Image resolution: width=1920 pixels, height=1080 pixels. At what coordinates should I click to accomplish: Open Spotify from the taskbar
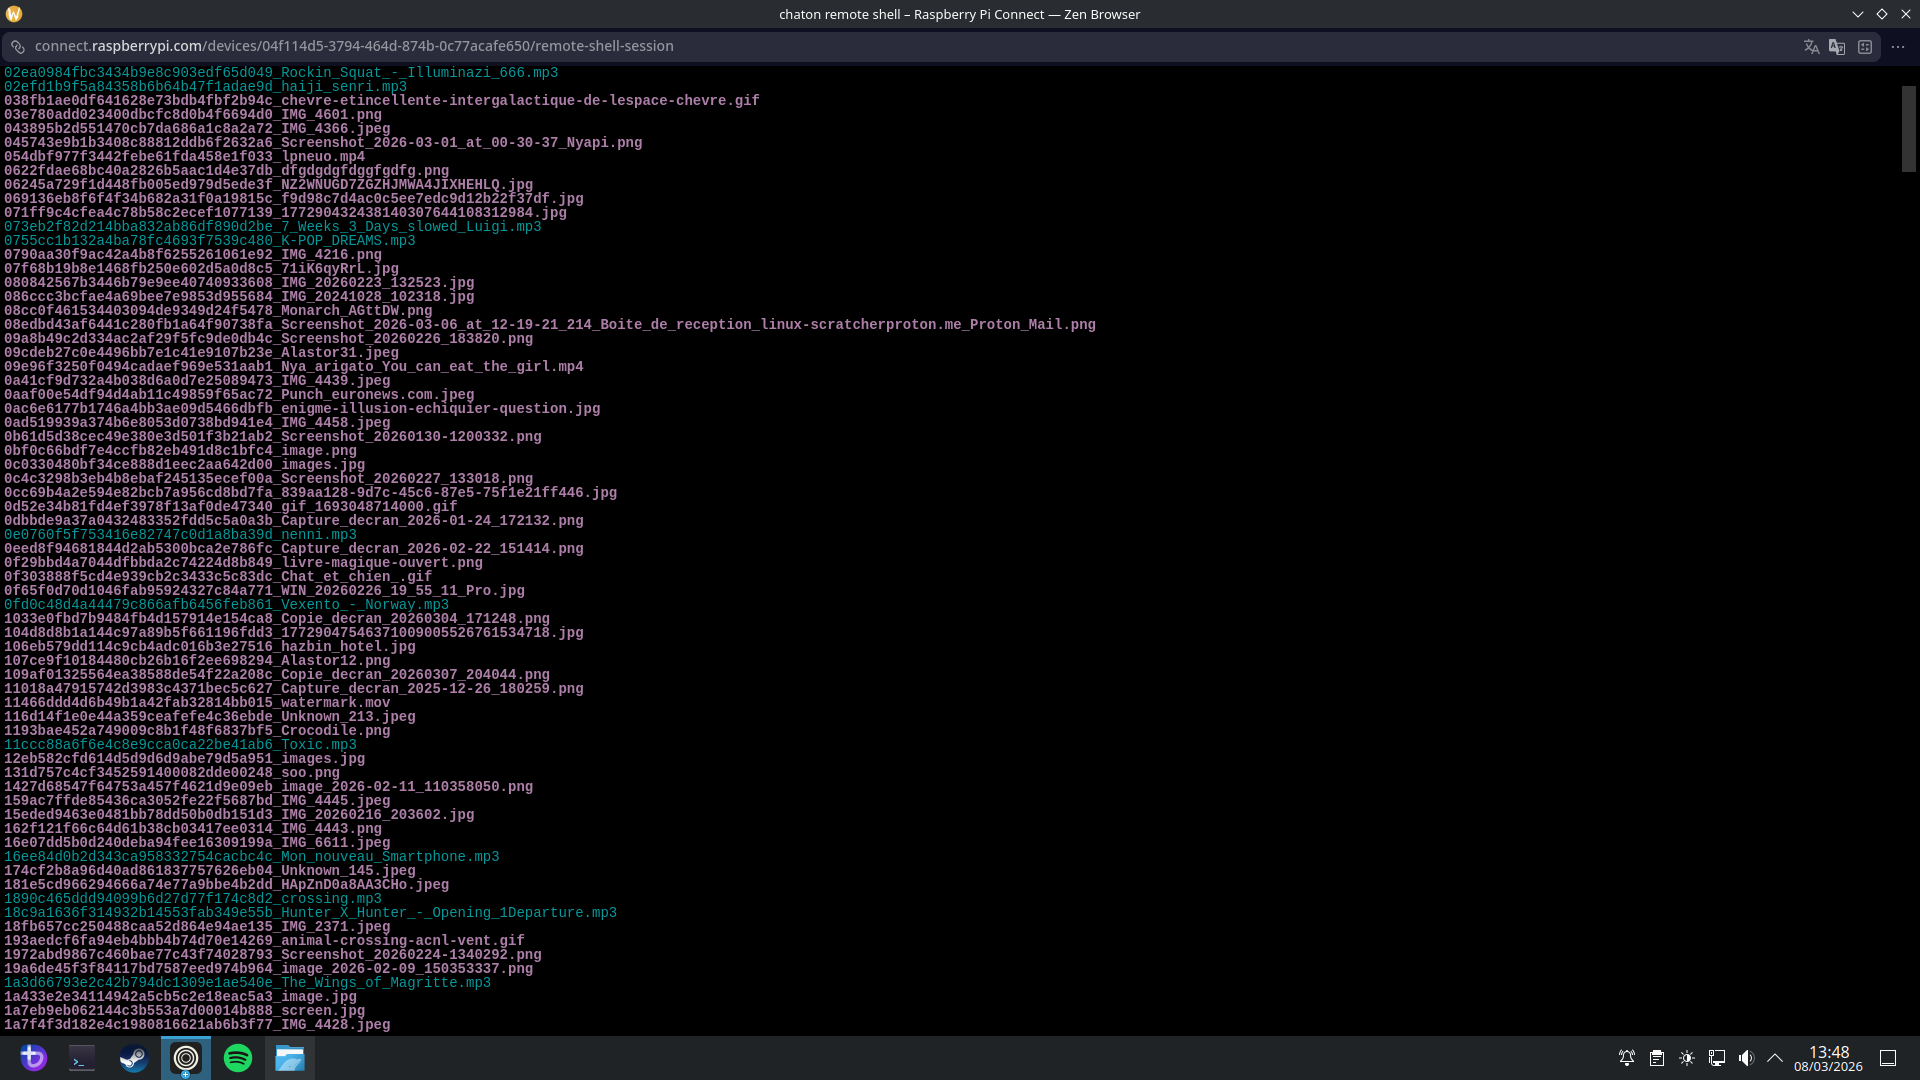click(x=238, y=1058)
